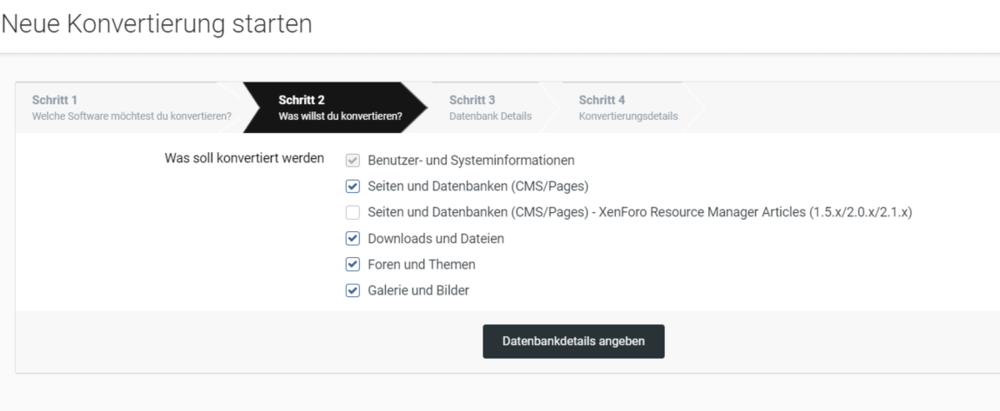This screenshot has height=411, width=1000.
Task: Go back to Schritt 1 software selection
Action: tap(130, 107)
